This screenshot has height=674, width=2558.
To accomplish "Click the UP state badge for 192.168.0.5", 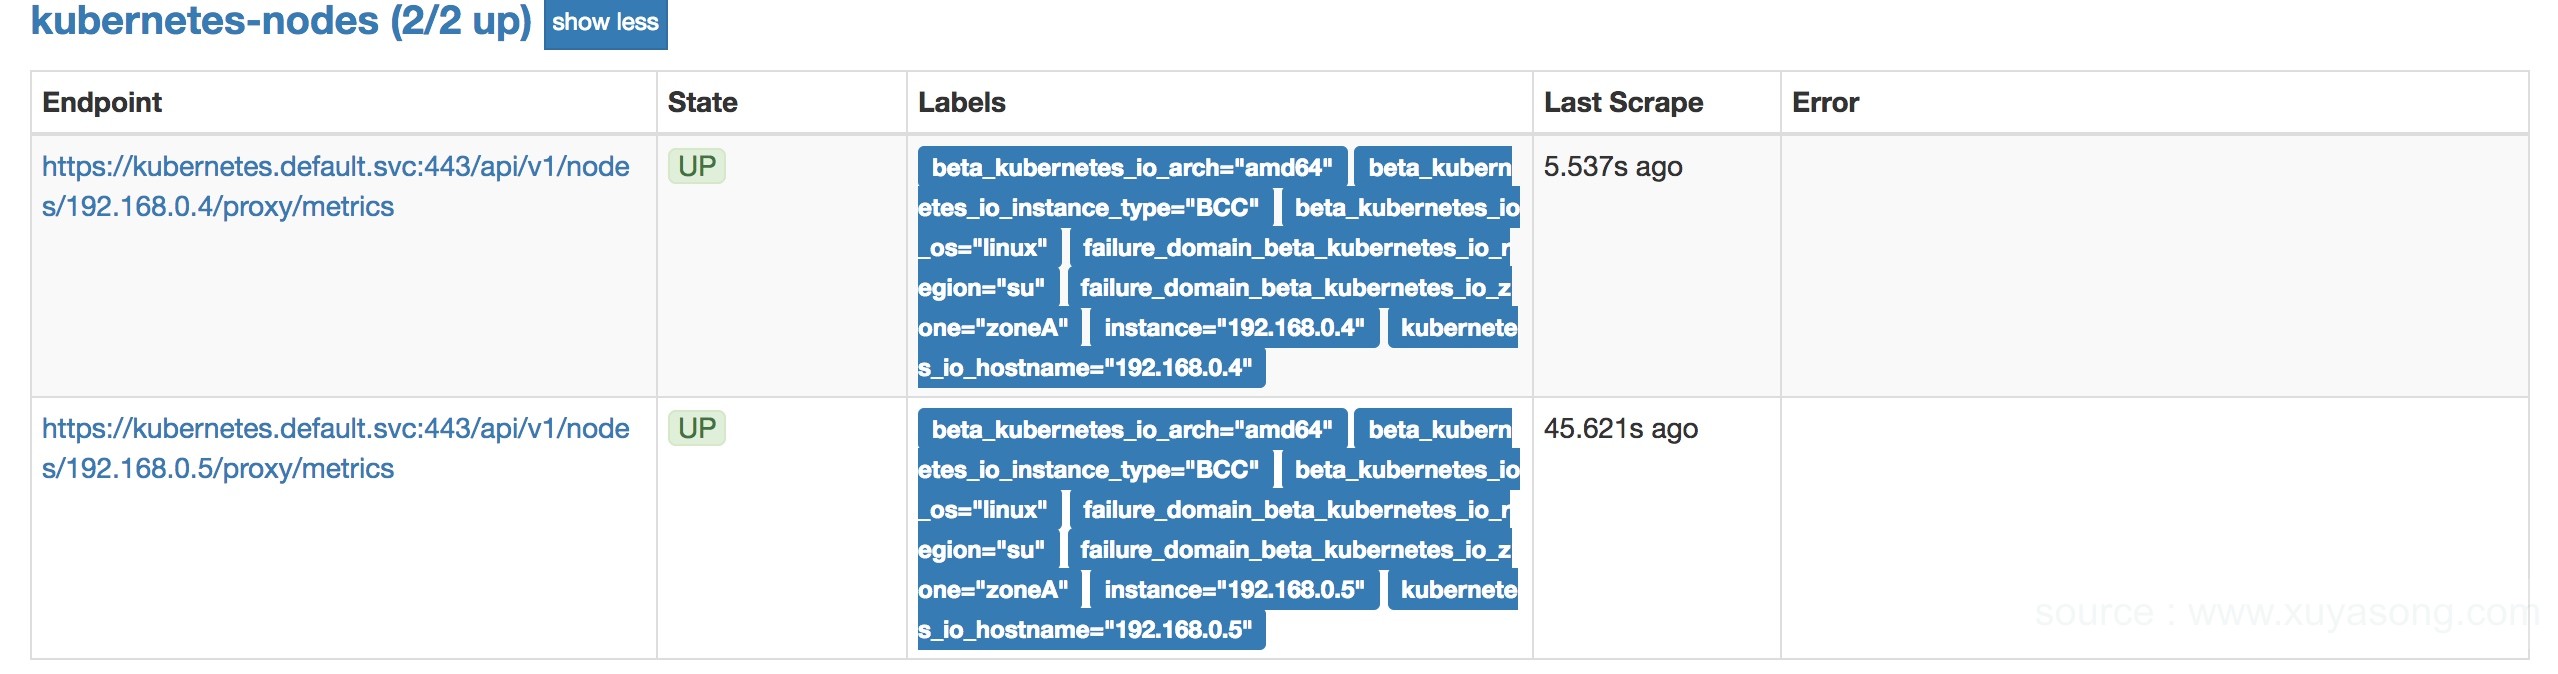I will click(697, 428).
